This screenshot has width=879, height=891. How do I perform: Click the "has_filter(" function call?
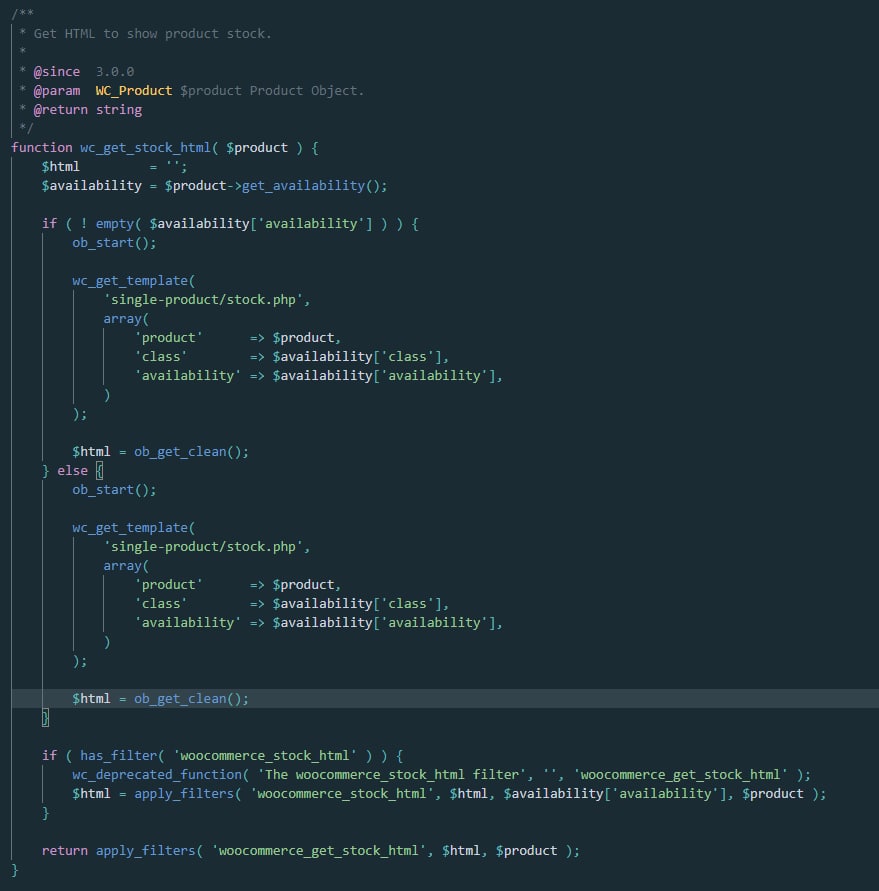click(122, 756)
